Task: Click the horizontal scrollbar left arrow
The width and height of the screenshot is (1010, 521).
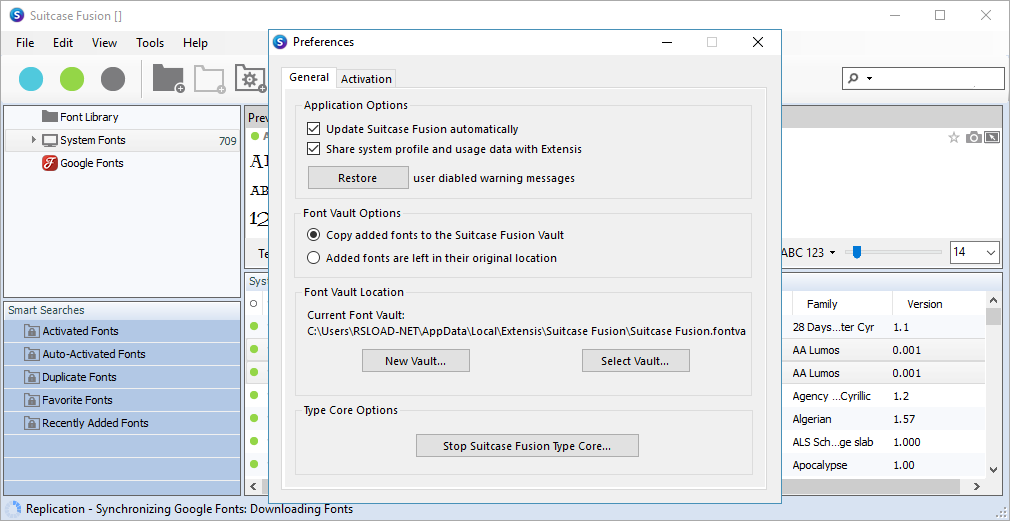Action: click(x=253, y=486)
